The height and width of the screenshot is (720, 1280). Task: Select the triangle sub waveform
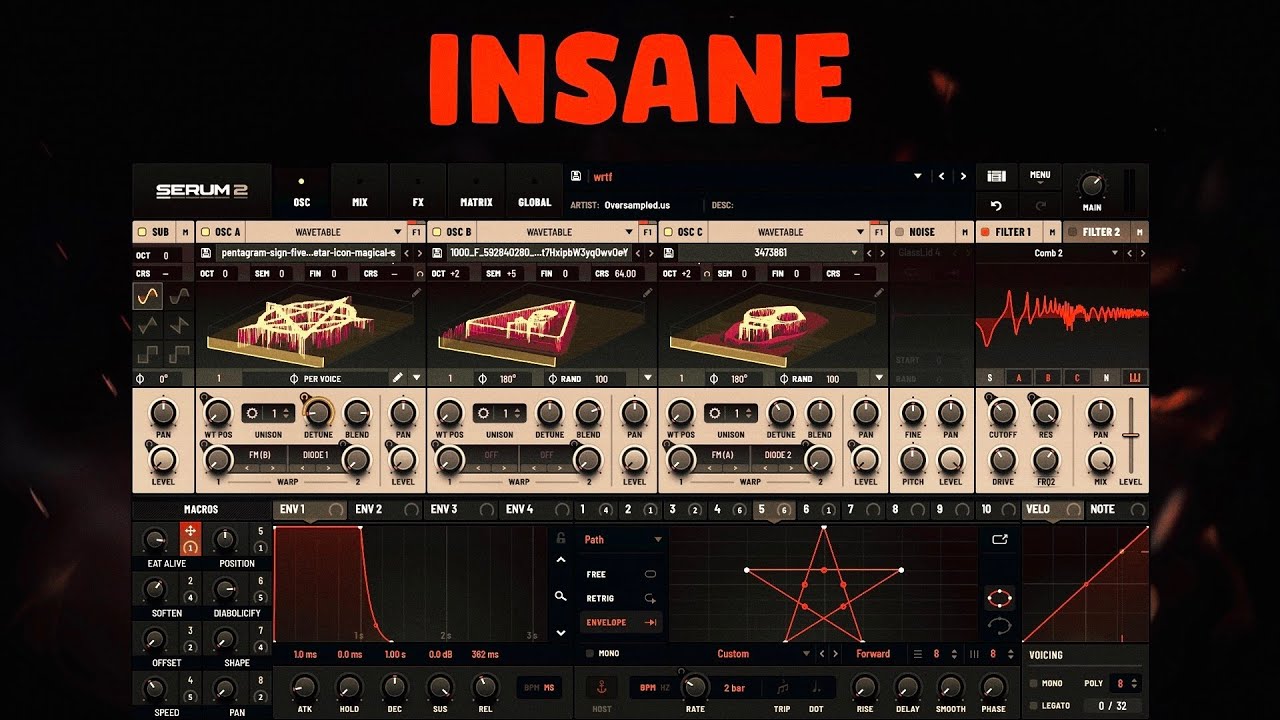148,325
